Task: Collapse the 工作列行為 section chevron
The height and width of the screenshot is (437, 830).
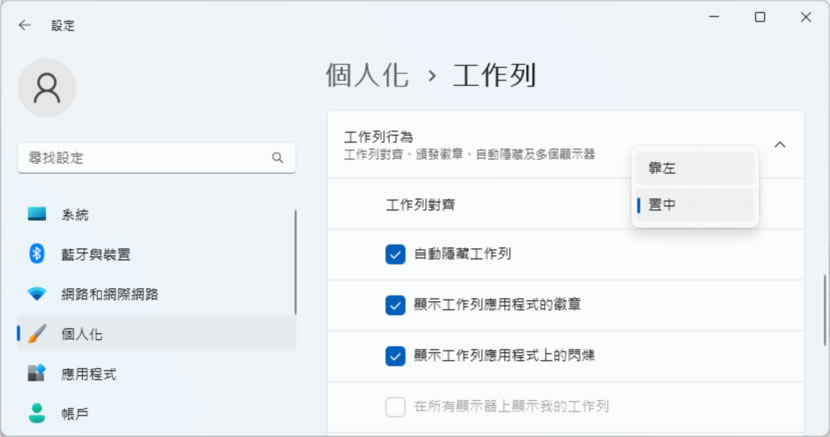Action: click(780, 145)
